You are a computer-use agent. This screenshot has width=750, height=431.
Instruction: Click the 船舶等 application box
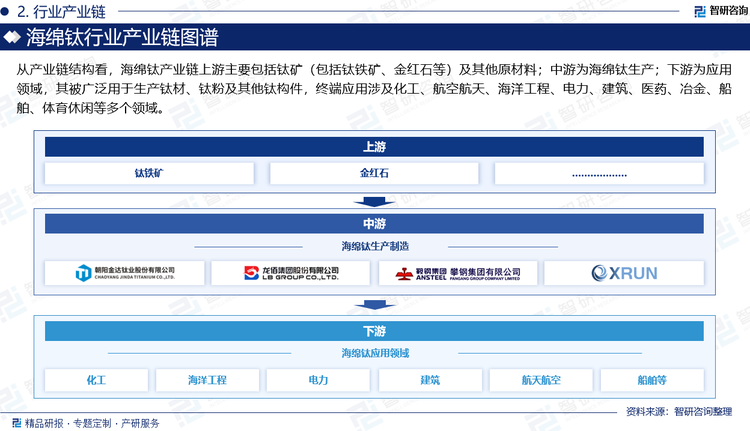point(652,380)
